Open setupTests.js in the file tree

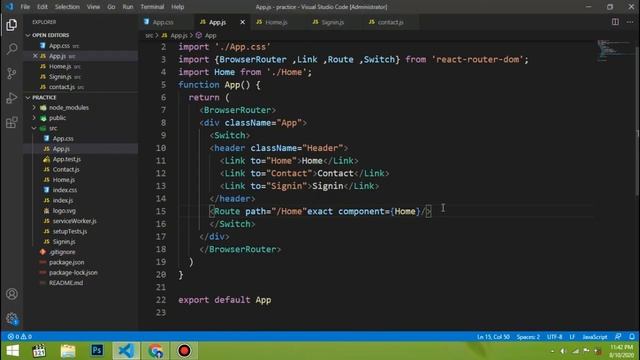(x=70, y=231)
